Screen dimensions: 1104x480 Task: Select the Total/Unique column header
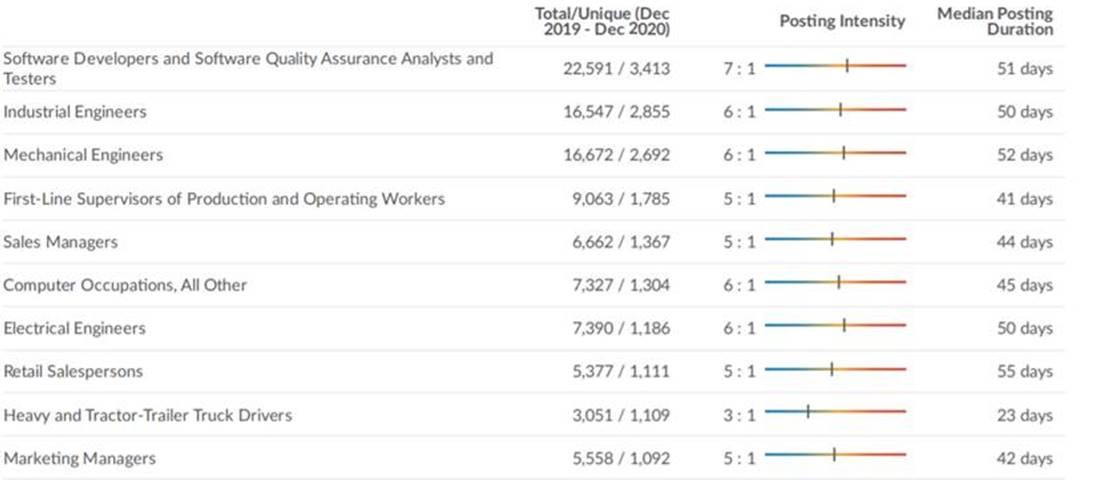(x=603, y=21)
